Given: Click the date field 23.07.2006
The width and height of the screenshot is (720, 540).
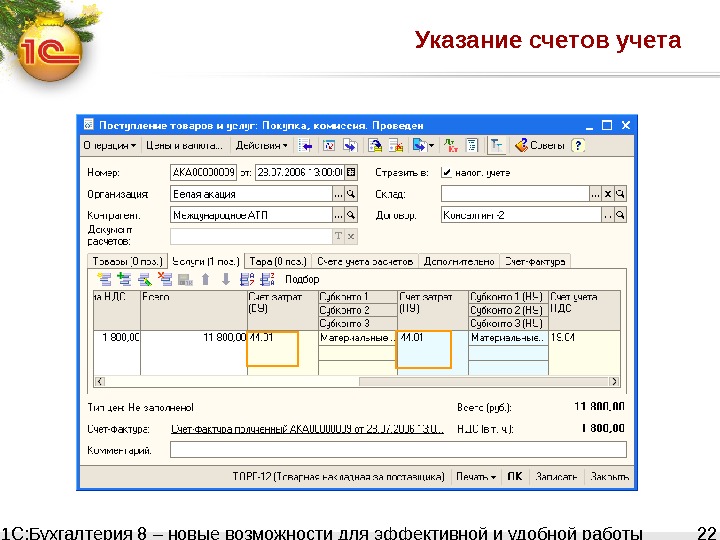Looking at the screenshot, I should pyautogui.click(x=300, y=173).
